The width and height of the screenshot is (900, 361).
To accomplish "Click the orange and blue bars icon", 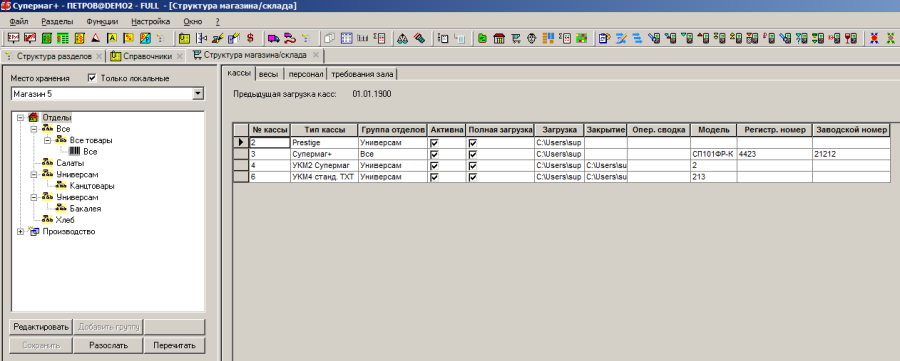I will (549, 38).
